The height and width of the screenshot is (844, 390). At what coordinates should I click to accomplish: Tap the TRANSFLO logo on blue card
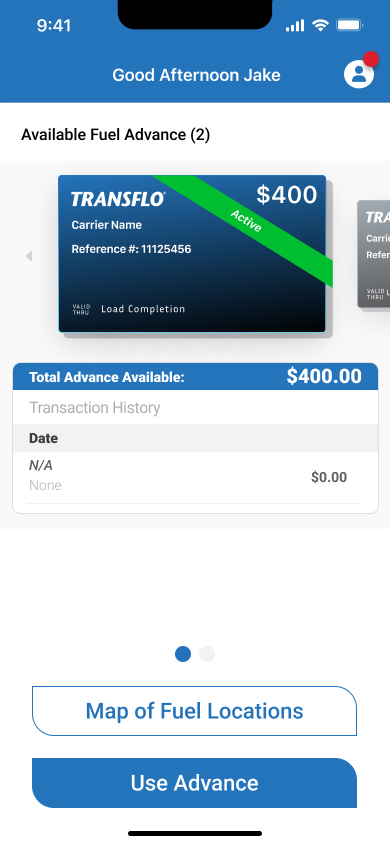pos(118,199)
